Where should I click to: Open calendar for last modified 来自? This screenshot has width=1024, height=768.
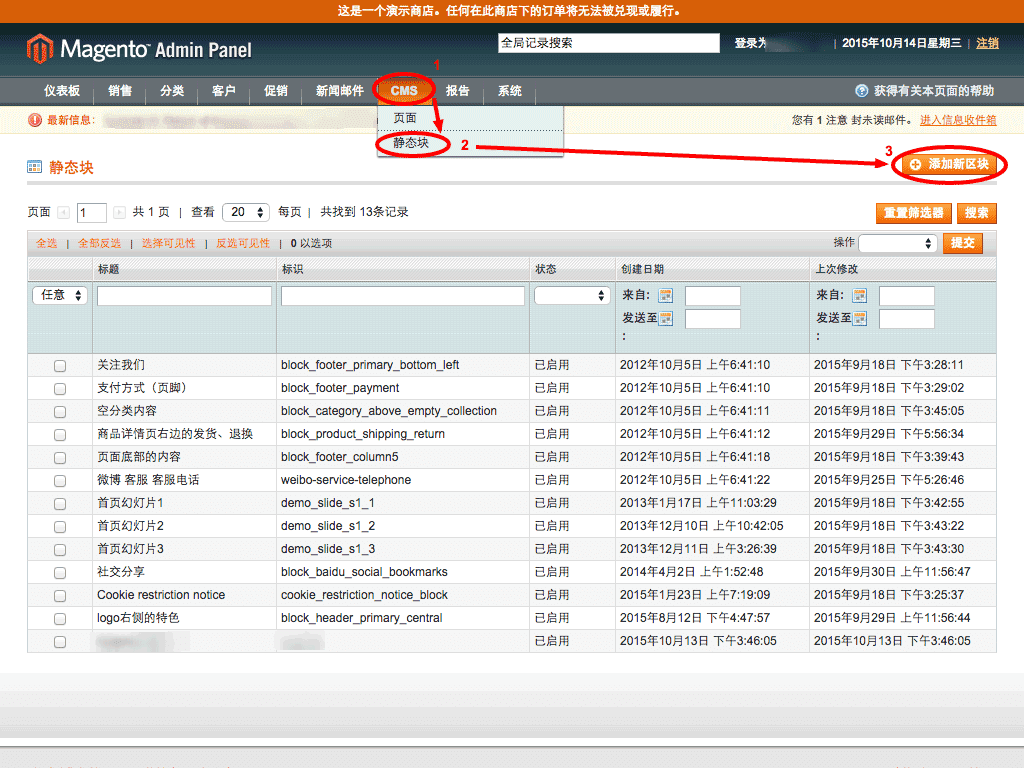tap(859, 296)
